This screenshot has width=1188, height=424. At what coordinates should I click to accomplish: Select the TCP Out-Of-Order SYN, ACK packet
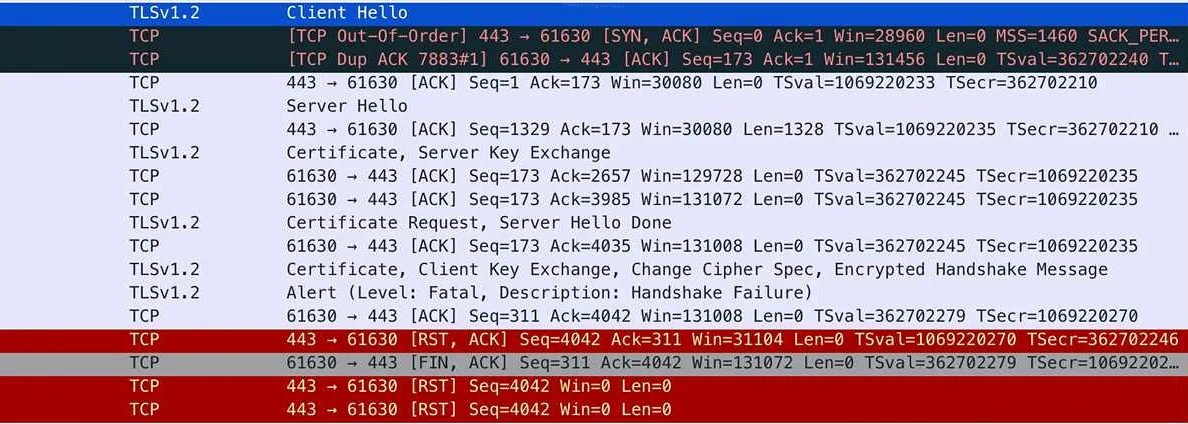594,36
